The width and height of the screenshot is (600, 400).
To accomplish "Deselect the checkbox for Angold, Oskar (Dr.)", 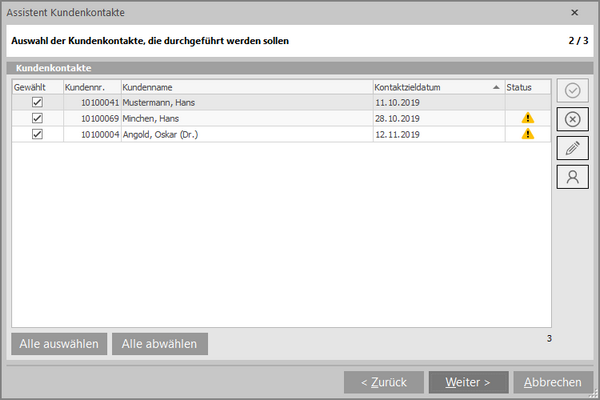I will click(x=37, y=134).
